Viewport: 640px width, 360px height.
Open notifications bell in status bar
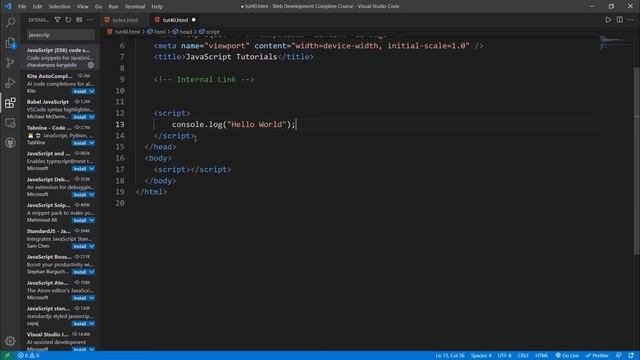631,356
